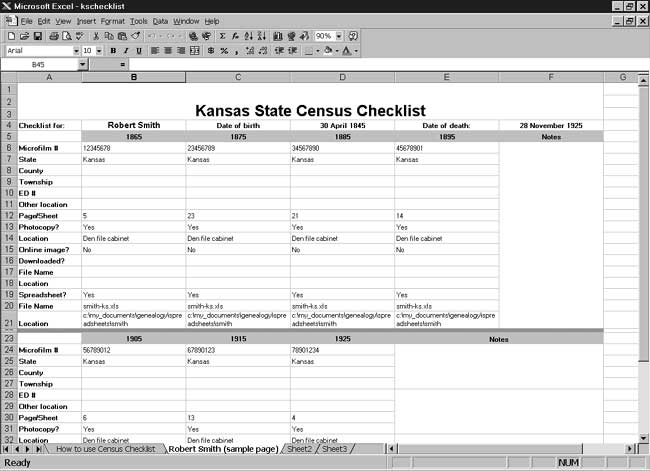Screen dimensions: 650x471
Task: Toggle Underline formatting
Action: tap(139, 51)
